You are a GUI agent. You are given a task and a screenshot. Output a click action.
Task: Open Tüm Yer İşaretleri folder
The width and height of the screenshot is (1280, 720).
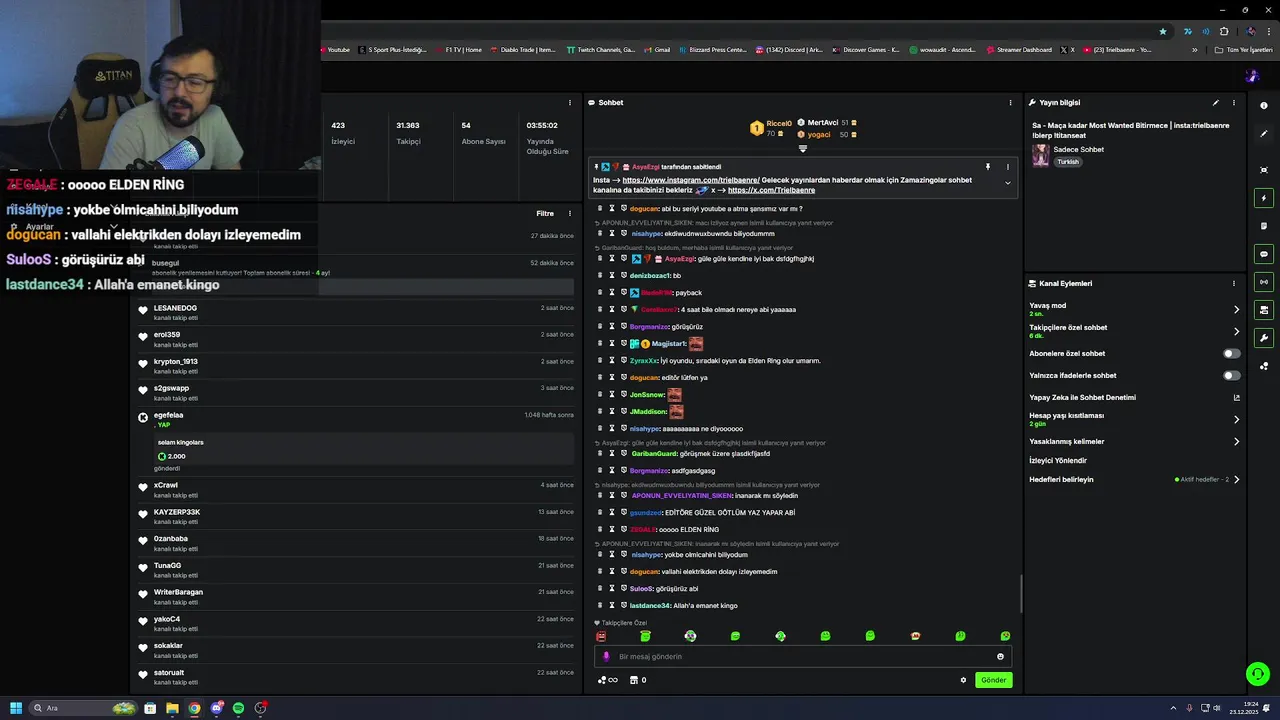[1244, 50]
